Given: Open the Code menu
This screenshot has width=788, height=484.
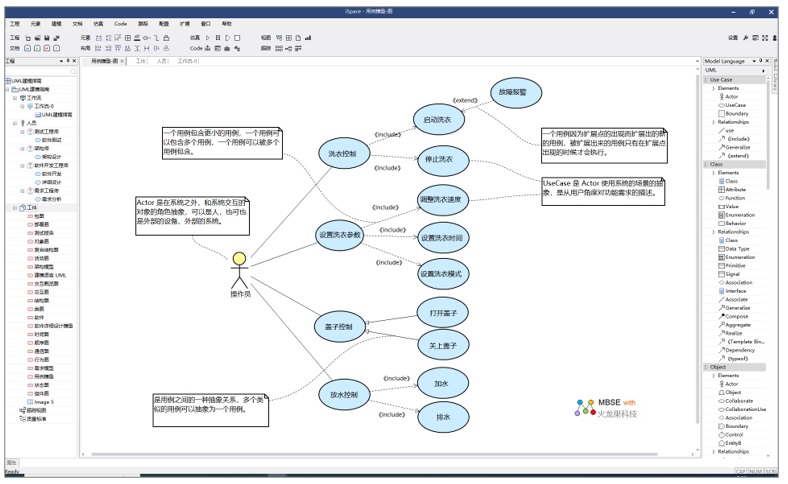Looking at the screenshot, I should [120, 22].
